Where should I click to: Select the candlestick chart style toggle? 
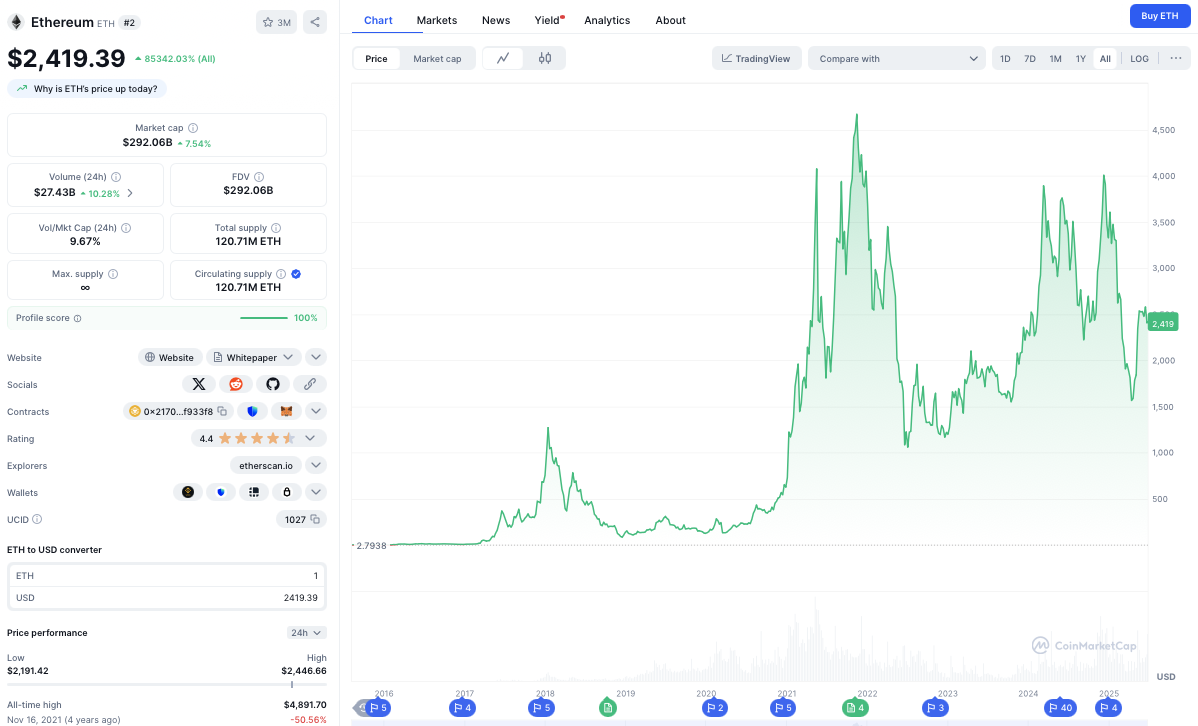[x=545, y=58]
